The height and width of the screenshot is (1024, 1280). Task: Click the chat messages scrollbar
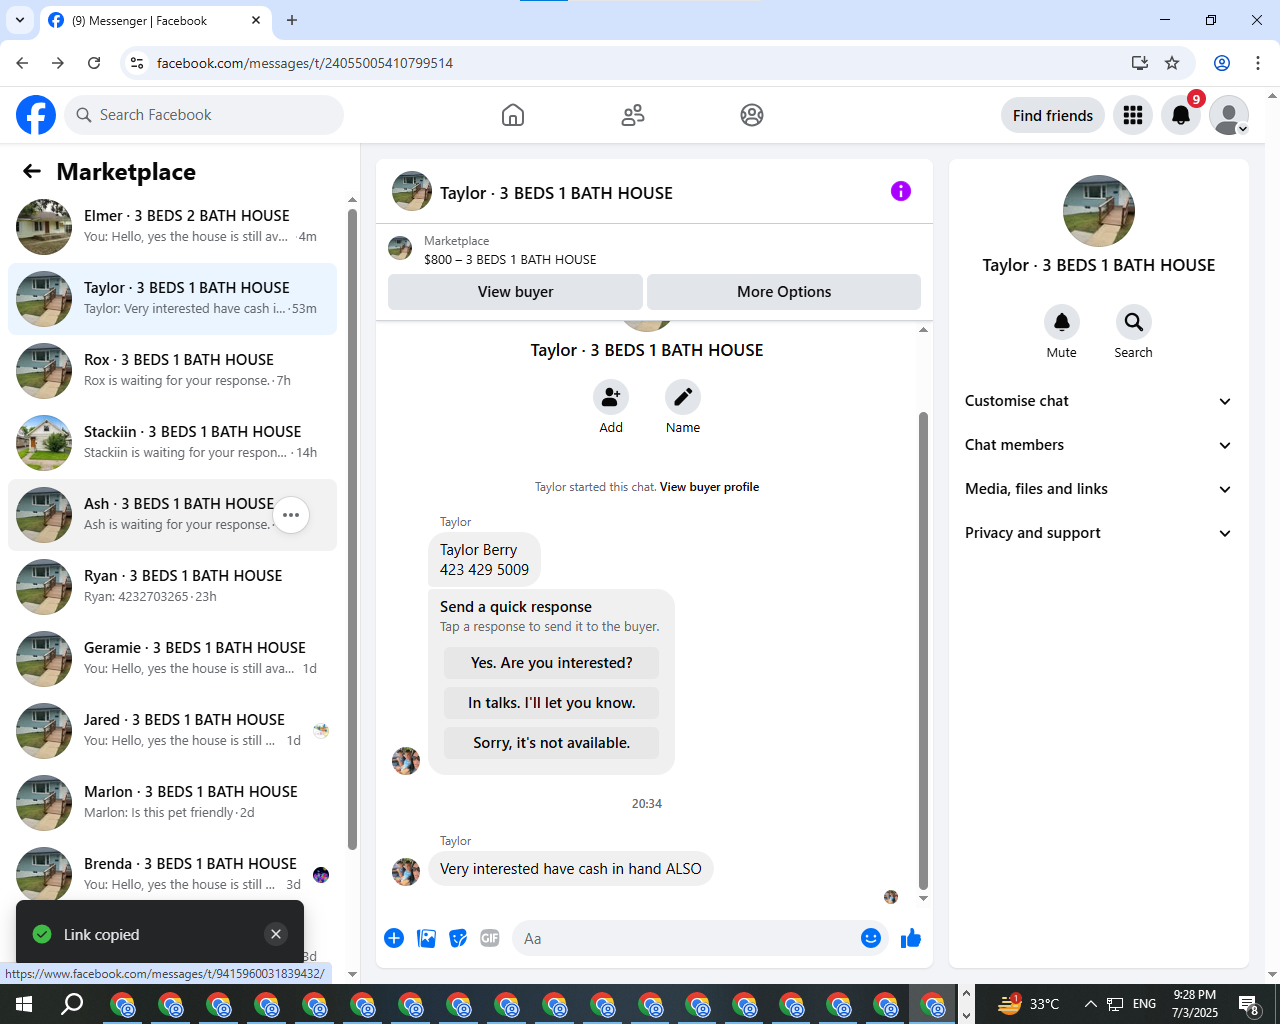pyautogui.click(x=923, y=650)
